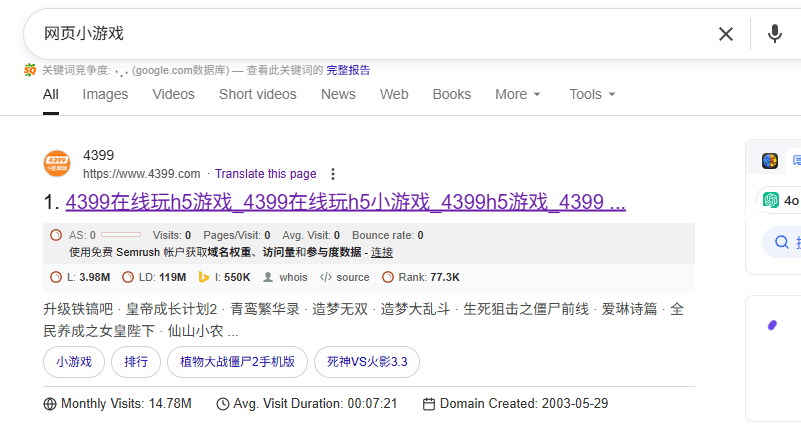Click the 连接 Semrush connect link
The height and width of the screenshot is (444, 801).
382,252
